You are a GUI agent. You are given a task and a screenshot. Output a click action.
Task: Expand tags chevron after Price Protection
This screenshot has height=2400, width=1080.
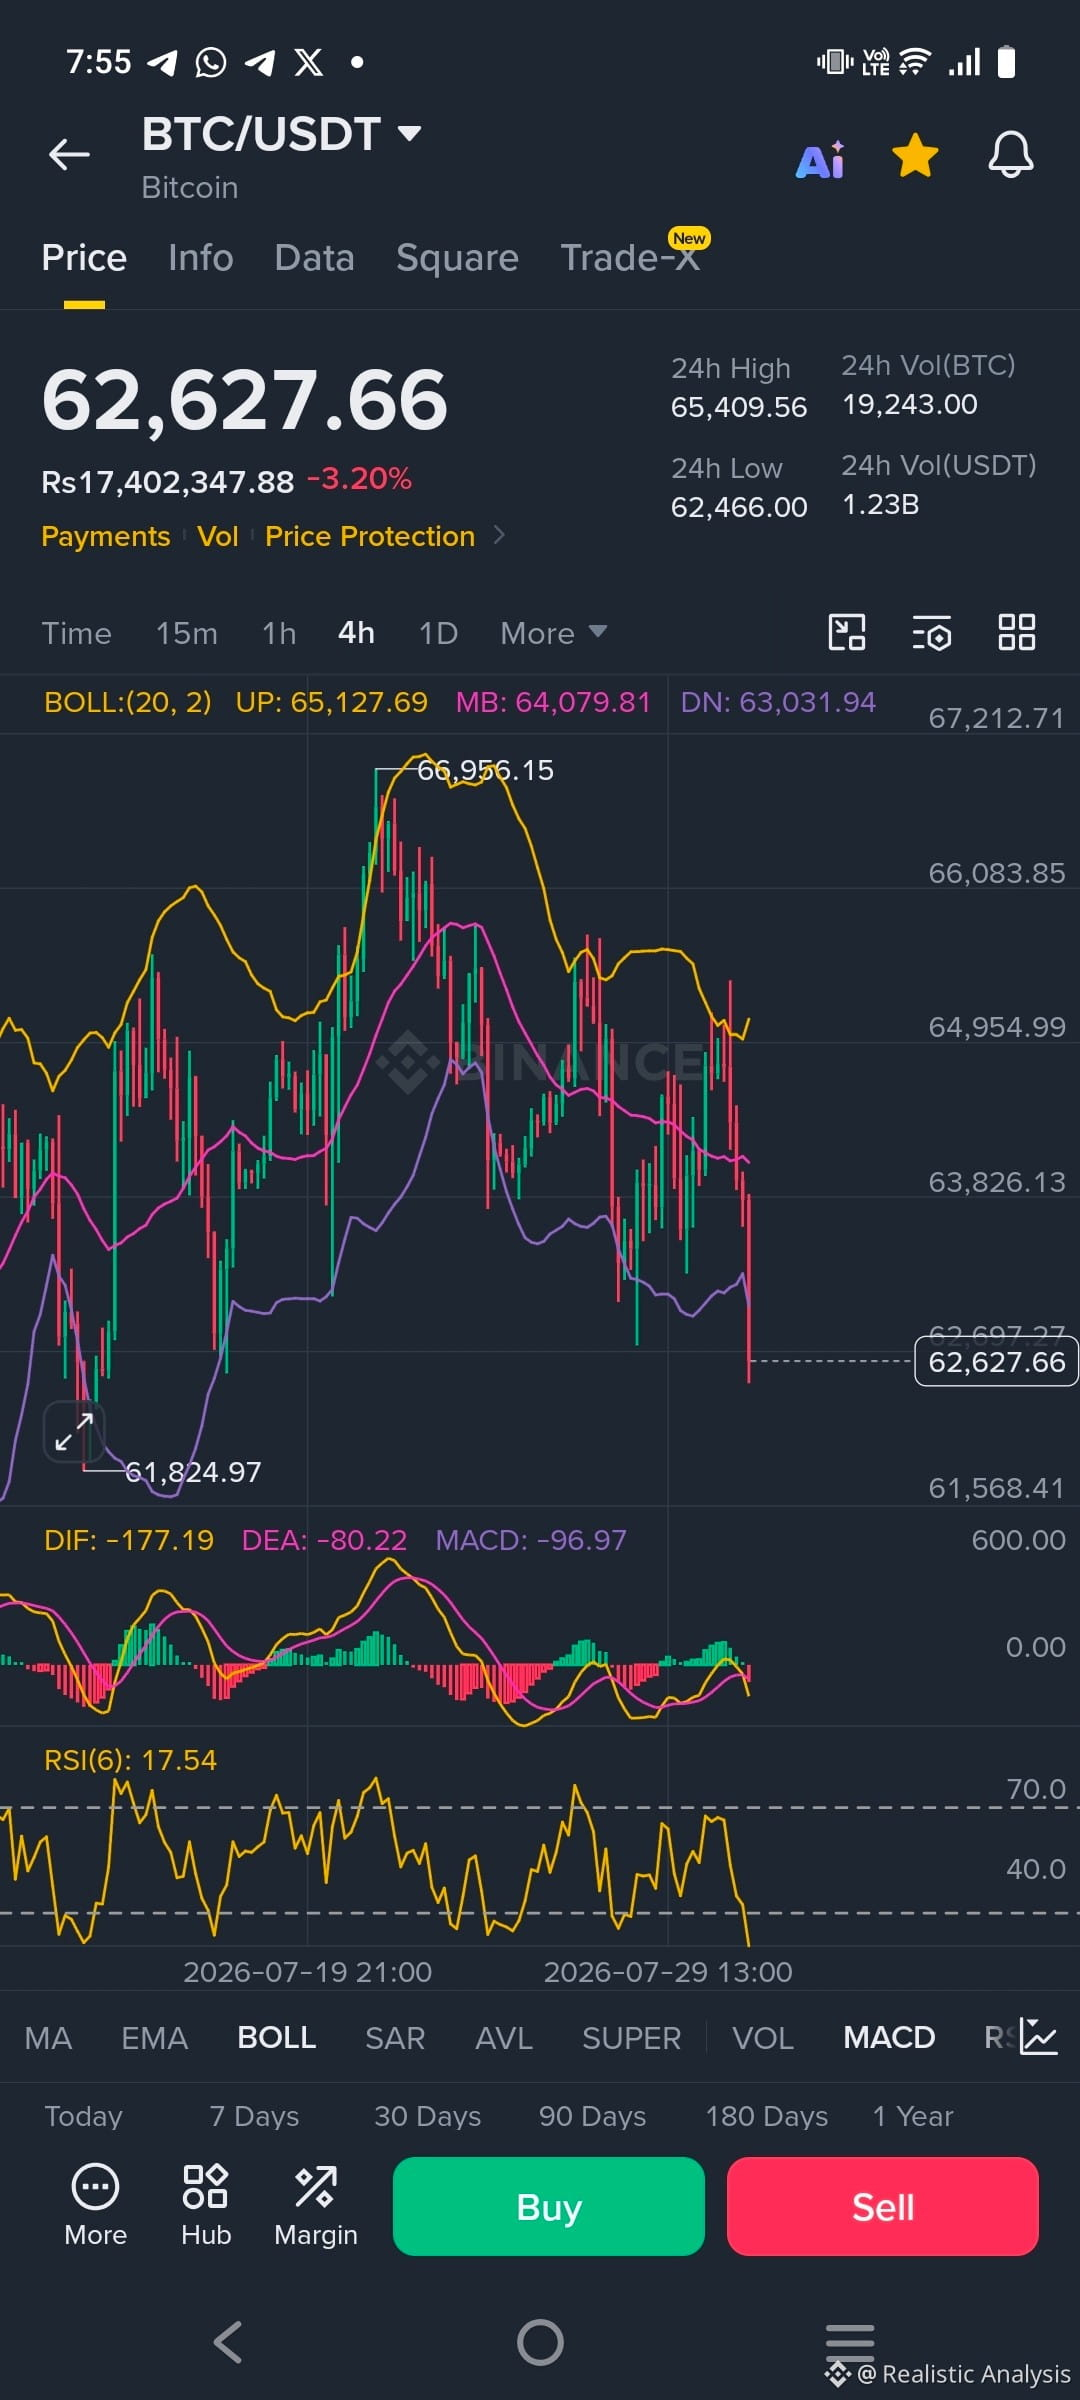click(499, 535)
